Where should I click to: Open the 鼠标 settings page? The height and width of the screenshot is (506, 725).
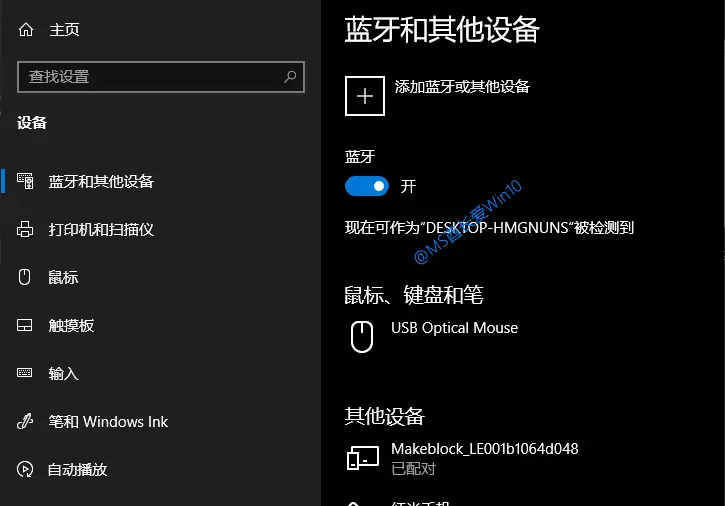63,278
